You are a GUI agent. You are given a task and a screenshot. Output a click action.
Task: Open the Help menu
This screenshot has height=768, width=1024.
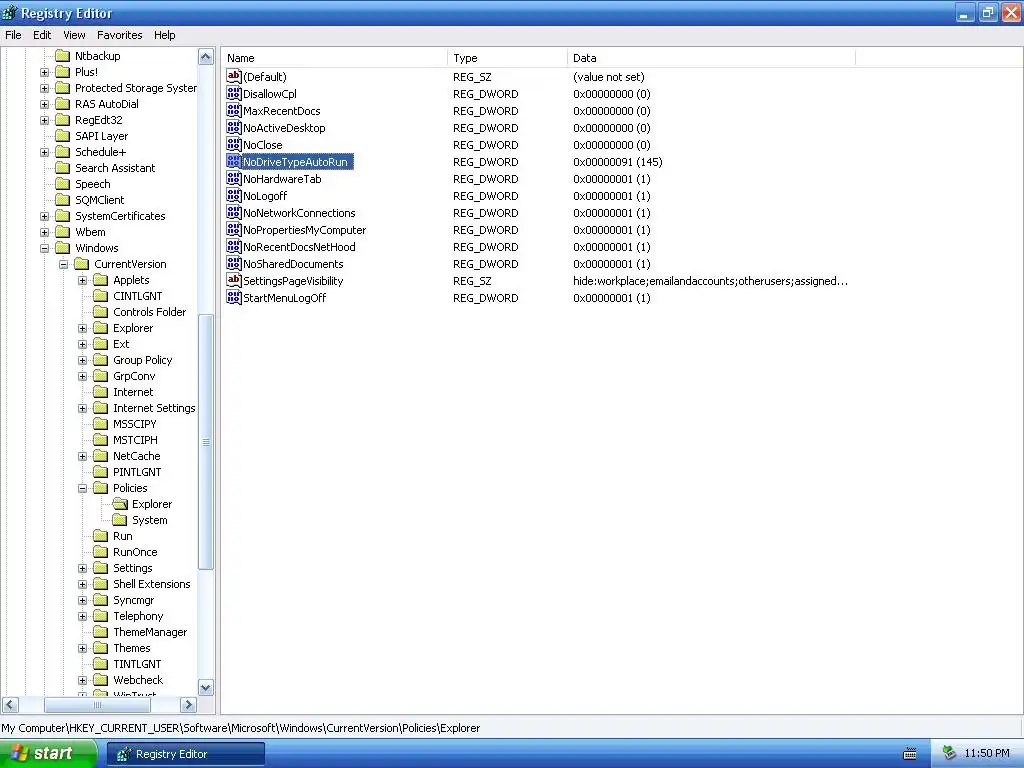(x=165, y=35)
